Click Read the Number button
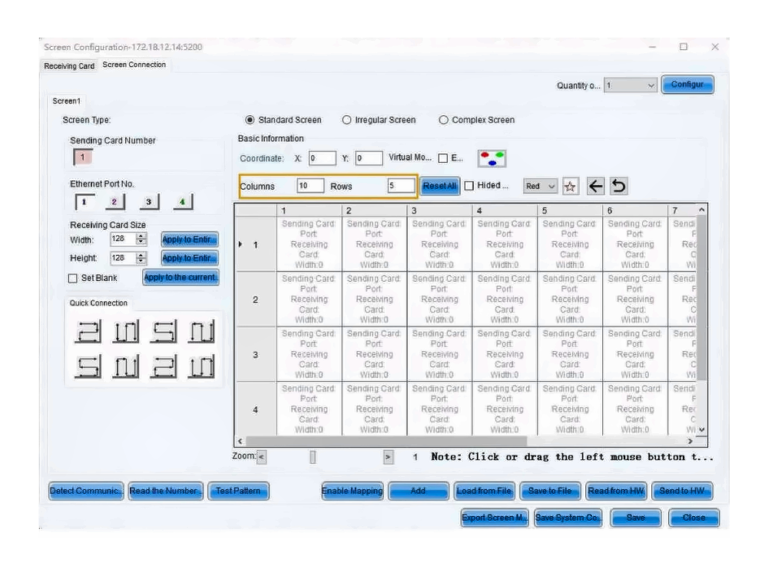768x576 pixels. [166, 491]
